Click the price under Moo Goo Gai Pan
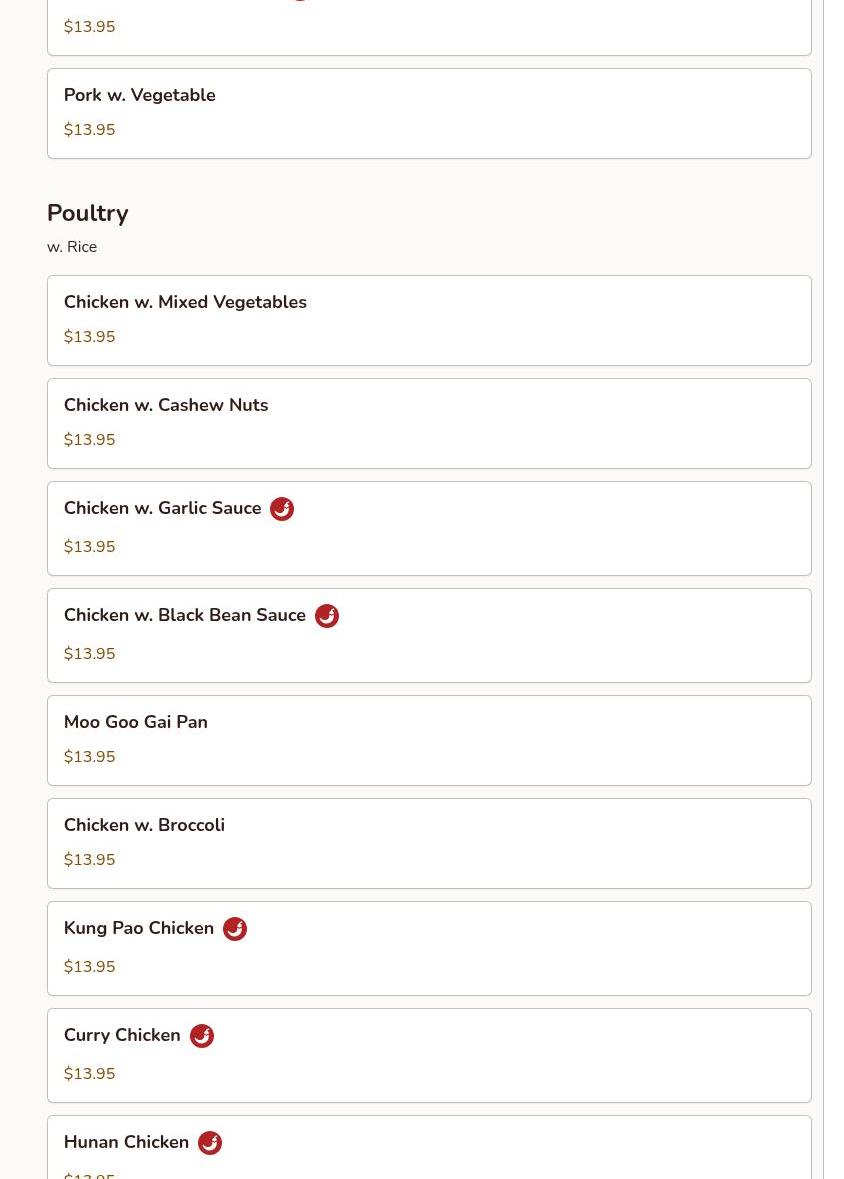Screen dimensions: 844x1179 point(90,756)
